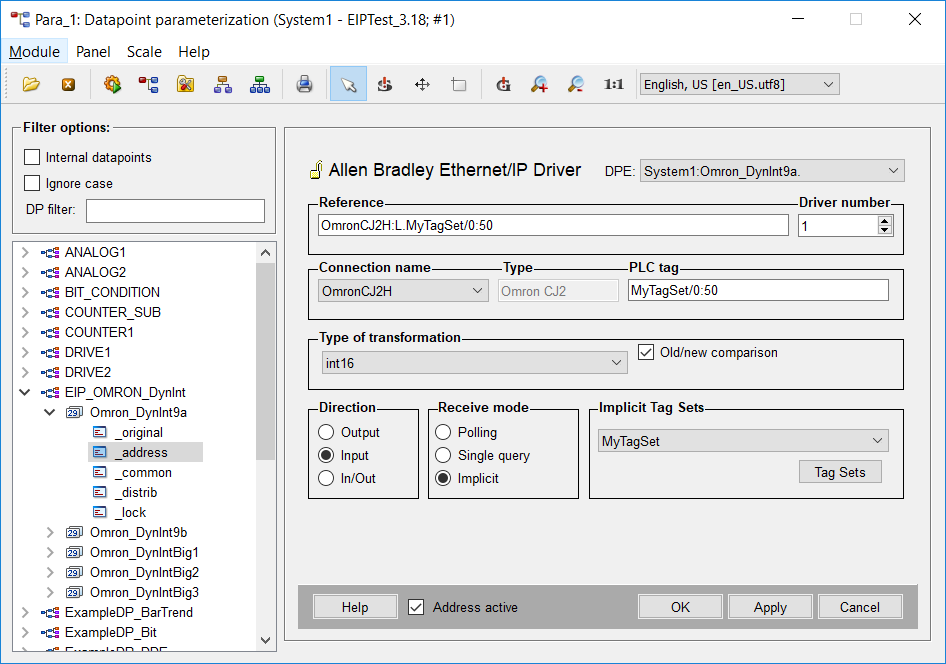Click the zoom out magnifier icon
This screenshot has width=946, height=664.
[576, 85]
